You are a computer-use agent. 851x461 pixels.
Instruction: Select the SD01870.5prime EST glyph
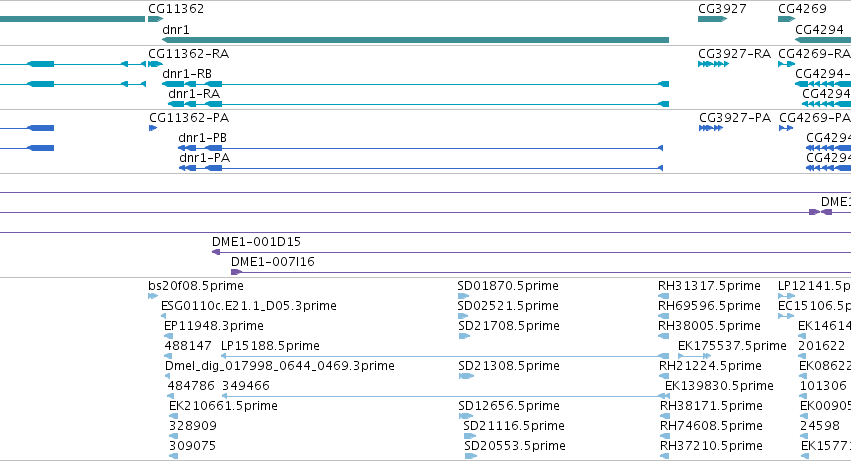click(463, 296)
